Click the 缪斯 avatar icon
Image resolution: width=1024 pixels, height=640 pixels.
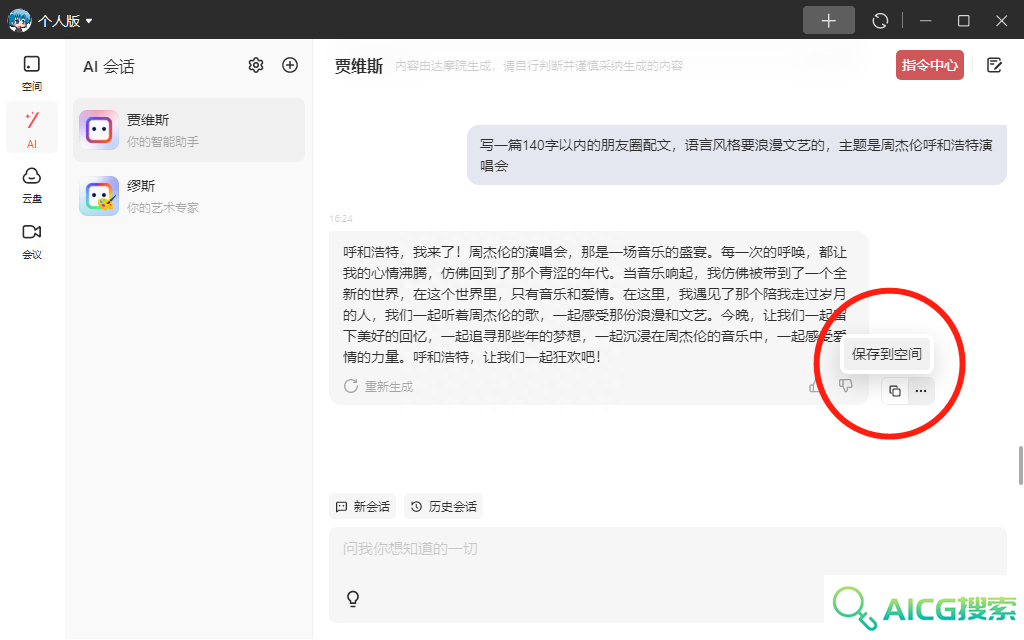coord(99,196)
